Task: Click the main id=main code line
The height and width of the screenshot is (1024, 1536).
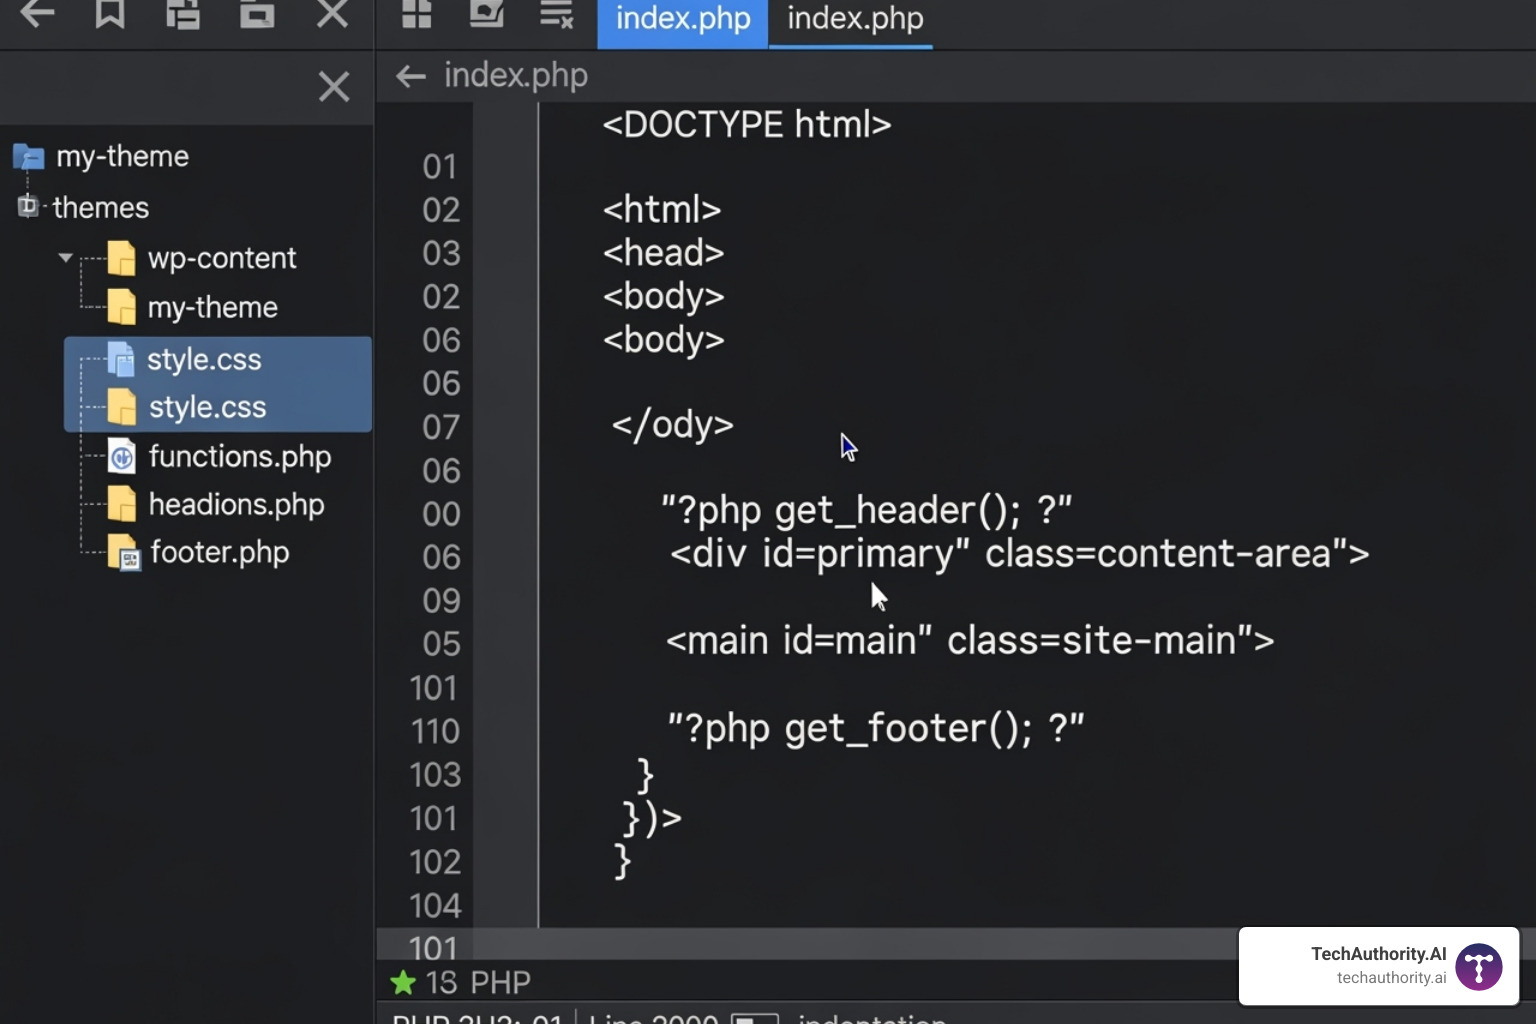Action: [x=970, y=641]
